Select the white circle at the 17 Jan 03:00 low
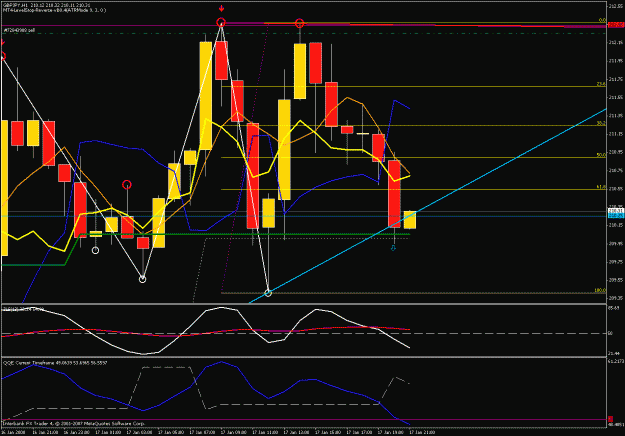Viewport: 625px width, 436px height. [142, 279]
